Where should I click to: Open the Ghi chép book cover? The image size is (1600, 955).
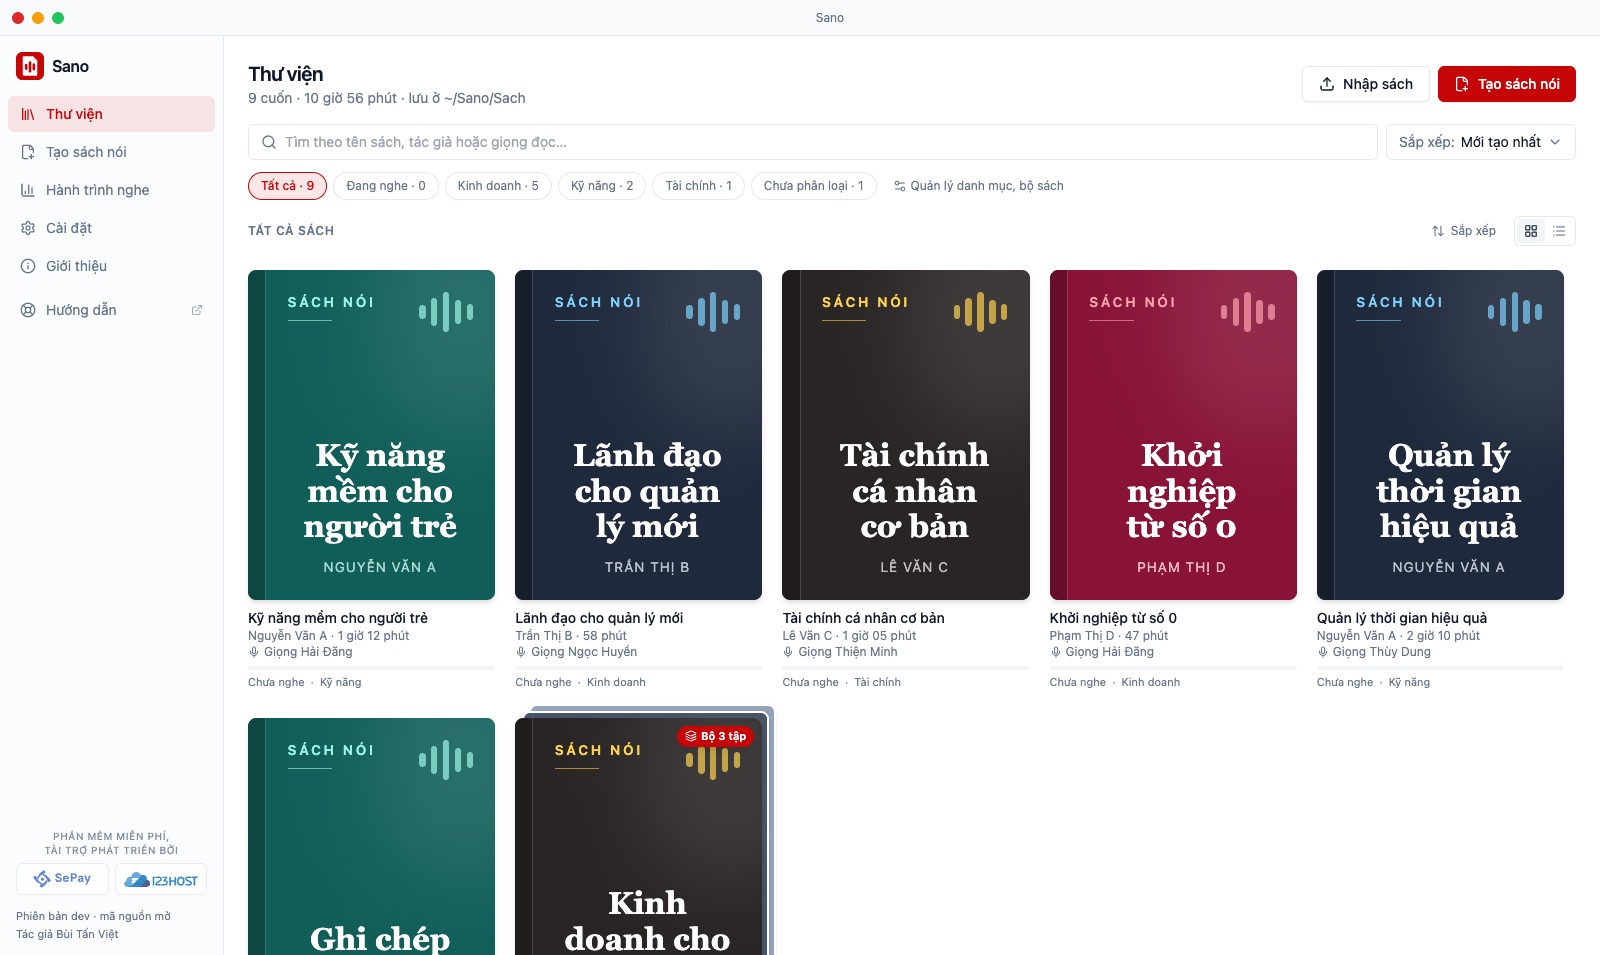click(x=372, y=836)
